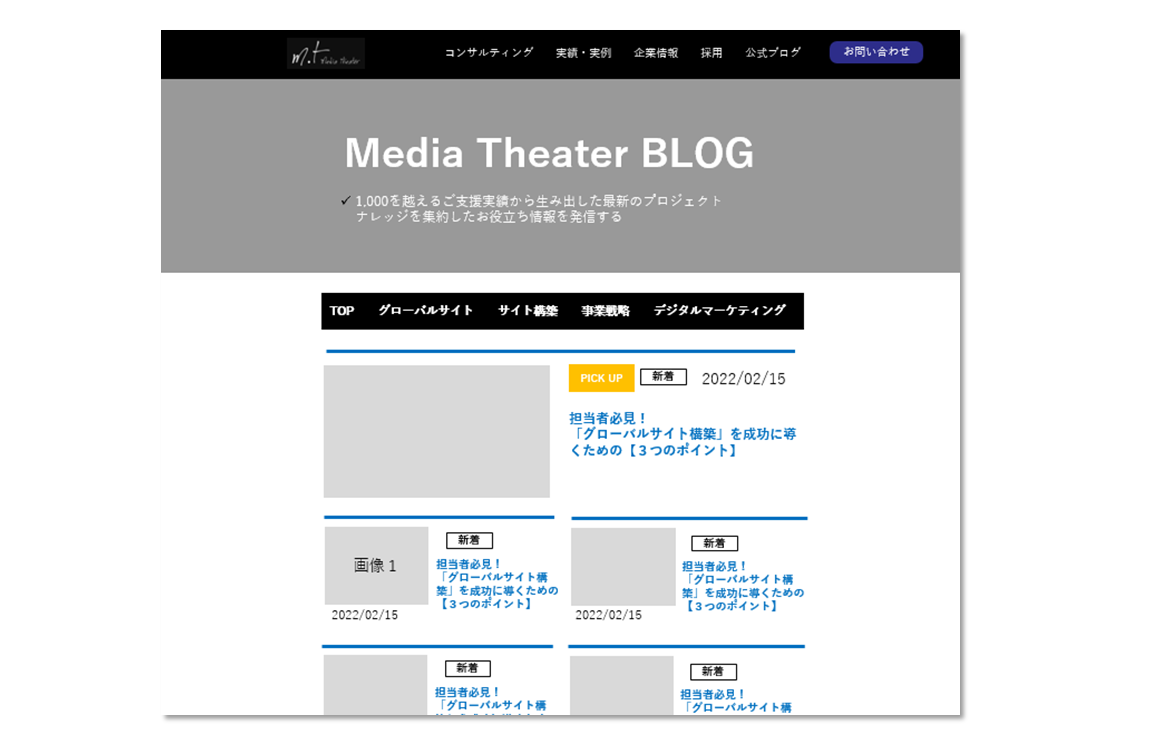Switch to the TOP category tab
The image size is (1167, 743).
tap(342, 310)
